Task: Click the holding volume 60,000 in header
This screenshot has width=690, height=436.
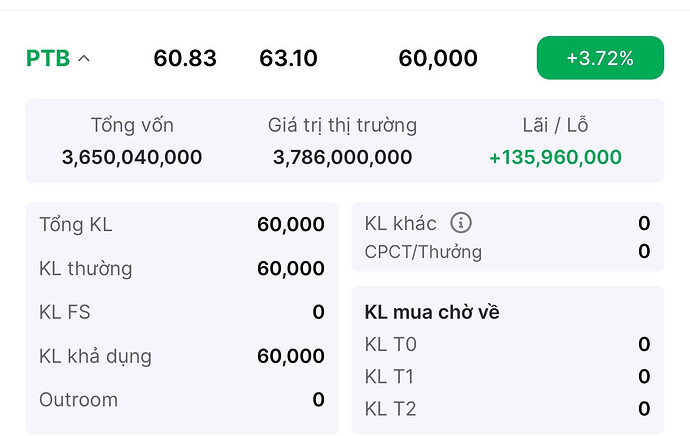Action: click(437, 59)
